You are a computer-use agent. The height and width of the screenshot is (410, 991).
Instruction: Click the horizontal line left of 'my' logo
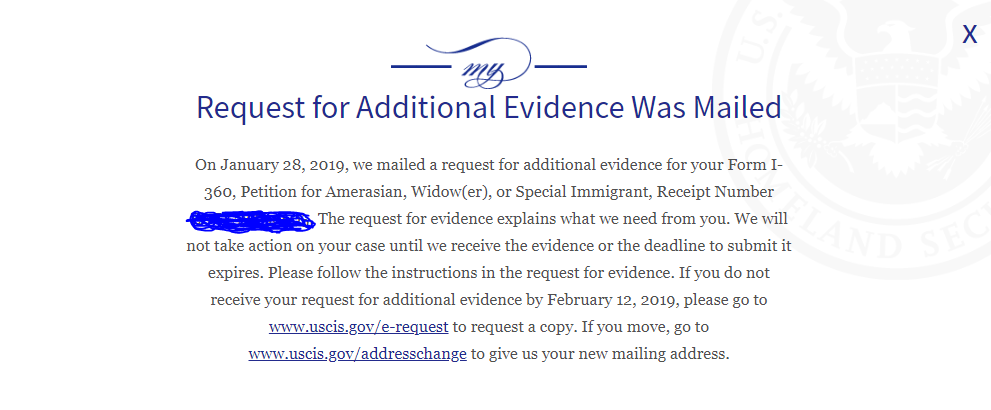[421, 66]
